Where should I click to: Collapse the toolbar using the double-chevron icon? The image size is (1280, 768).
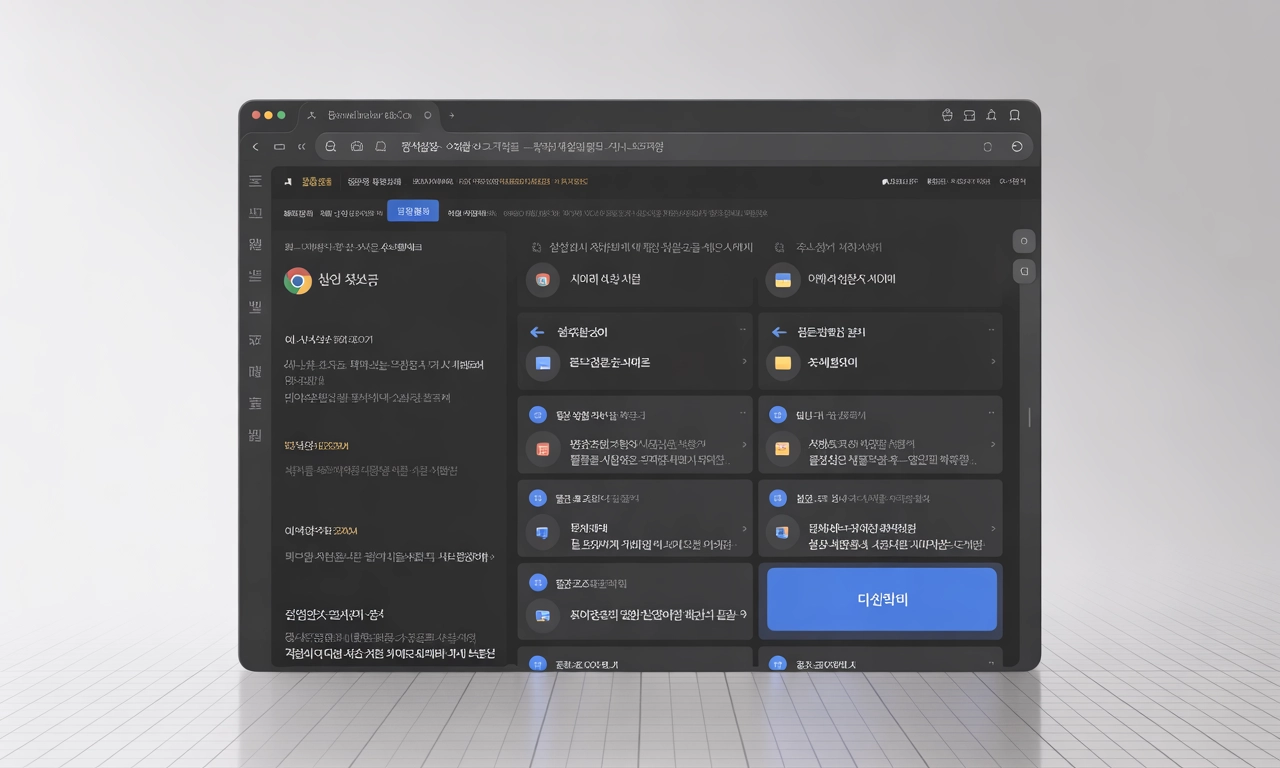pos(300,146)
